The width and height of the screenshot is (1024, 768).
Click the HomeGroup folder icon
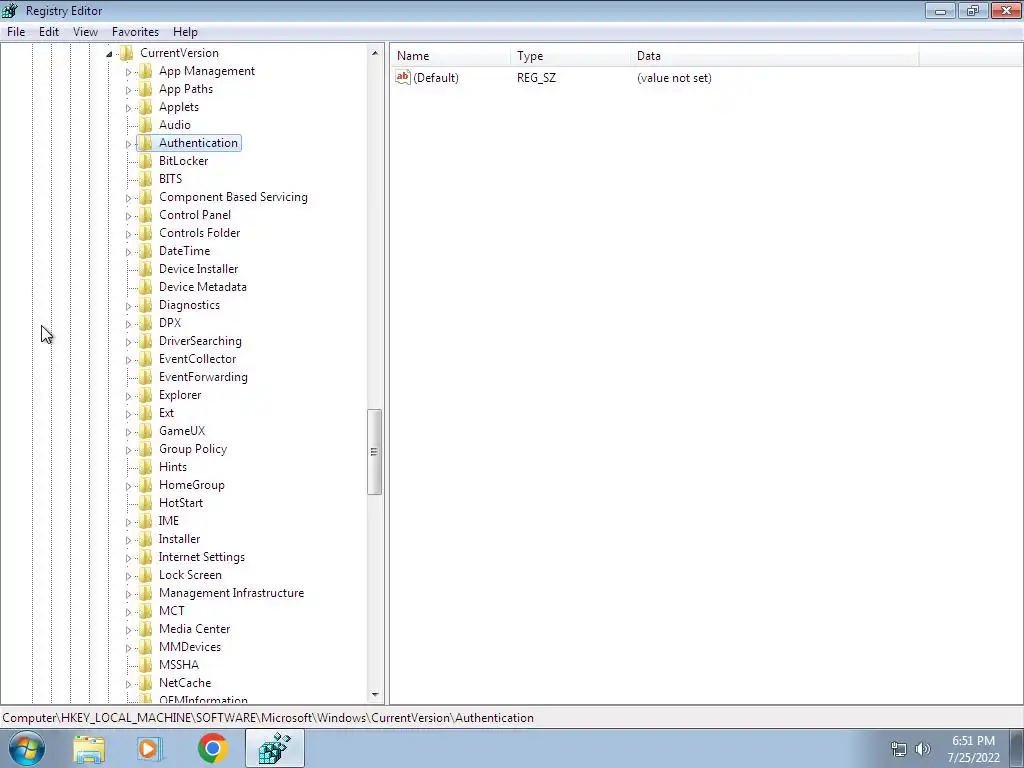146,485
